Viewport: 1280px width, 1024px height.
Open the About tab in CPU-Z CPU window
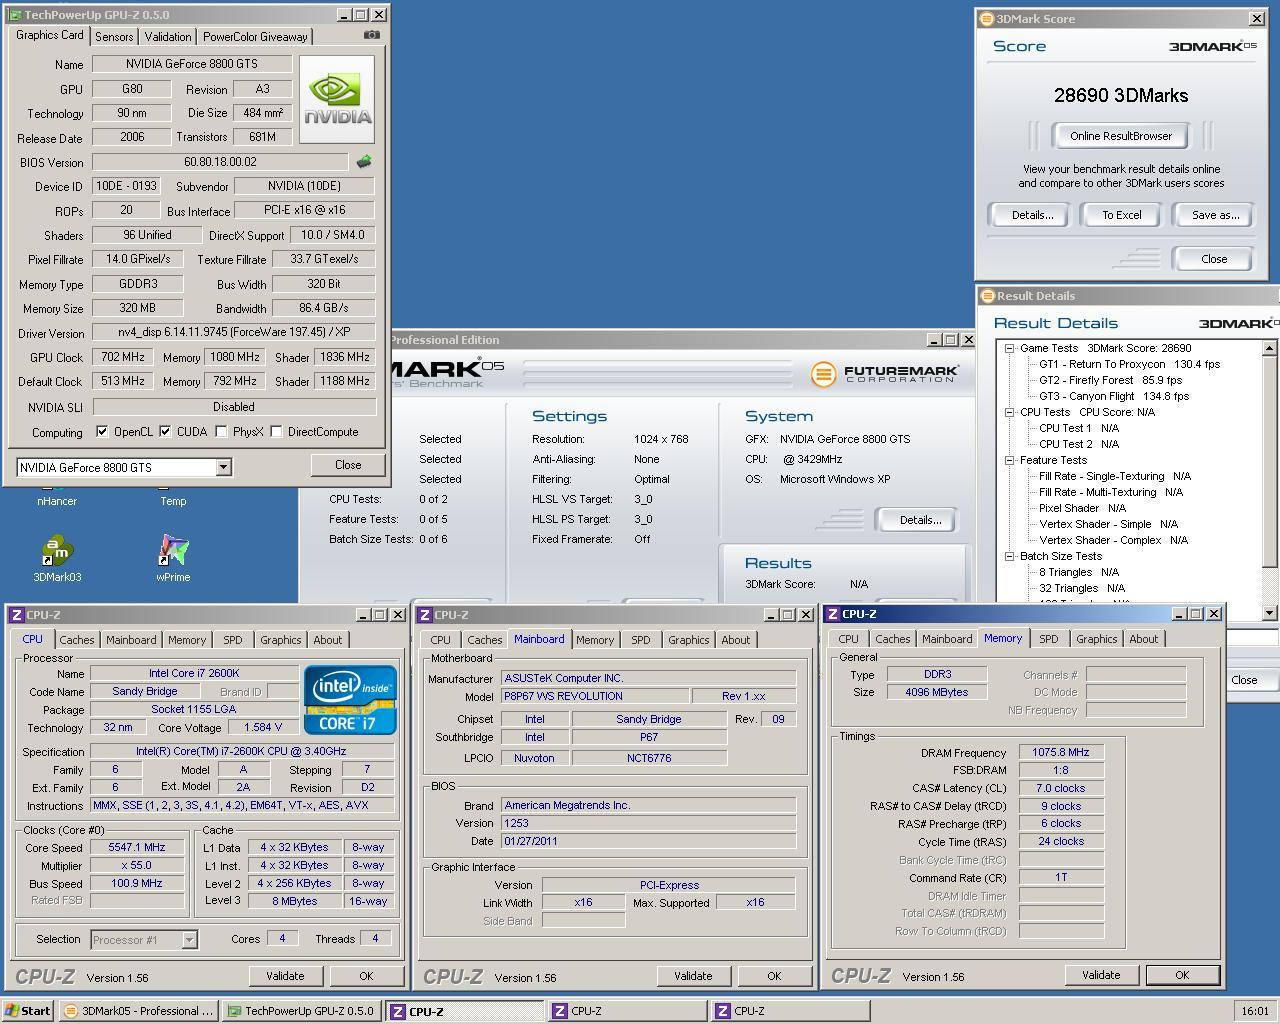tap(328, 640)
